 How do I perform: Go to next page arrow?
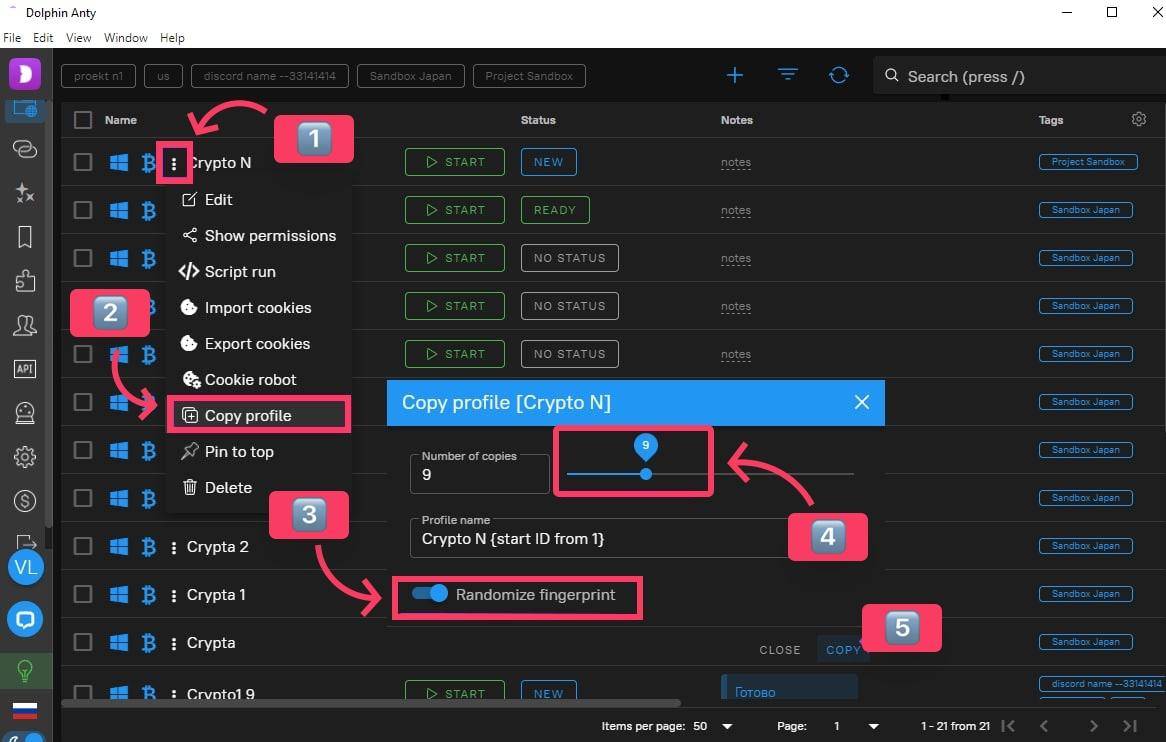point(1093,726)
